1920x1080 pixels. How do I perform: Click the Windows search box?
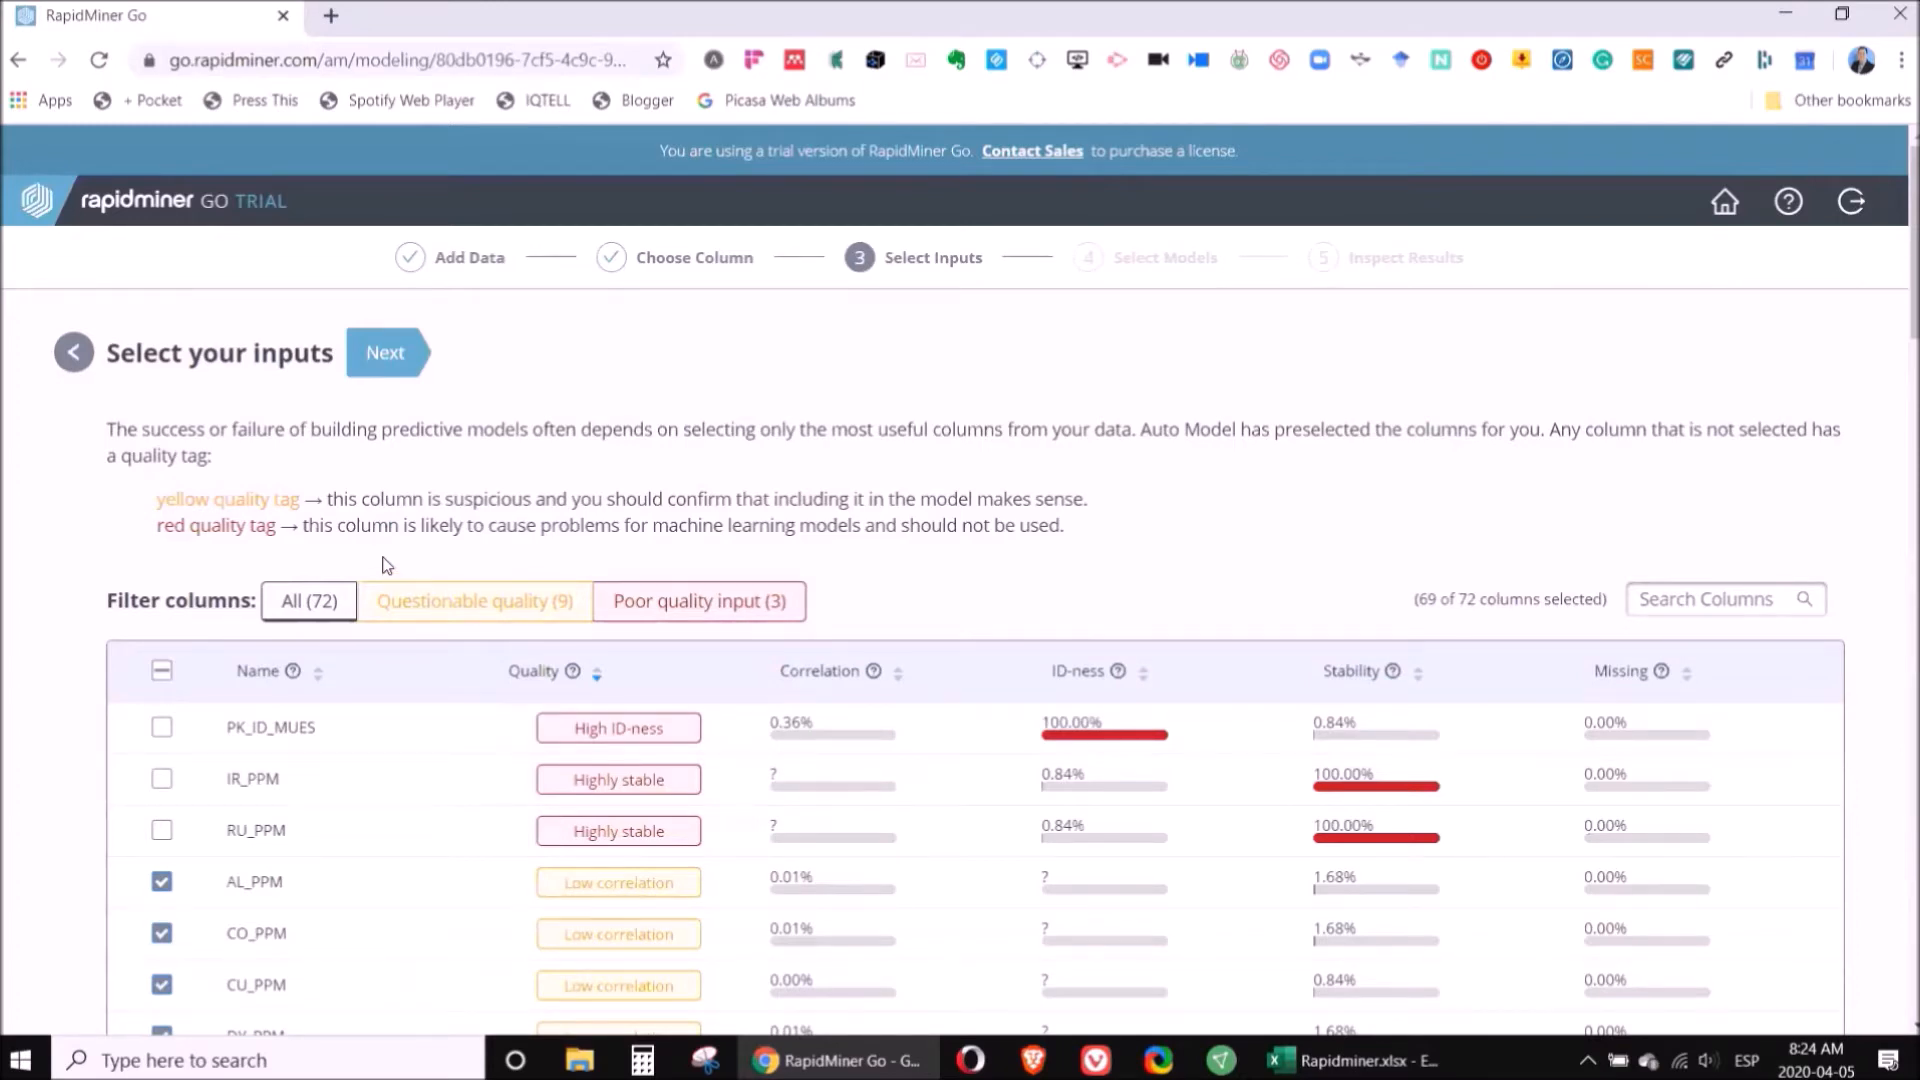[x=268, y=1060]
